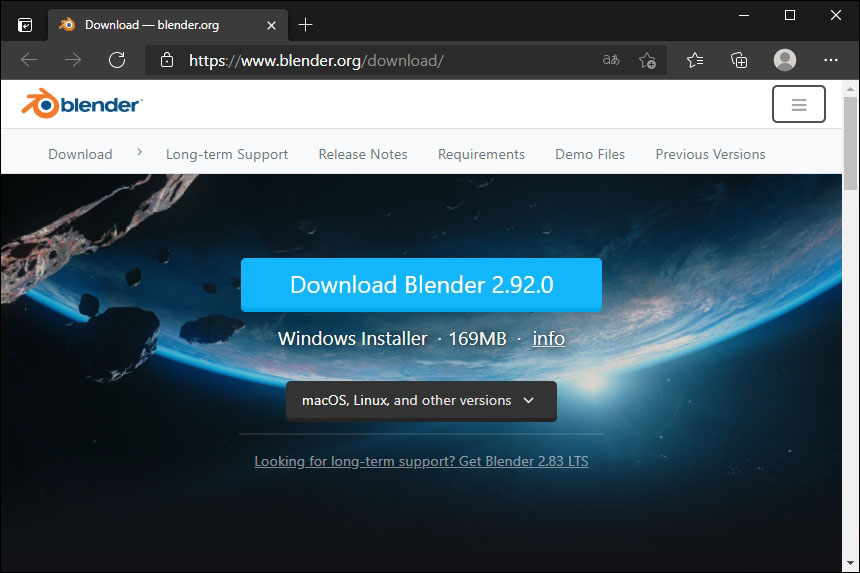Open Requirements page
Screen dimensions: 860x573
(x=481, y=155)
